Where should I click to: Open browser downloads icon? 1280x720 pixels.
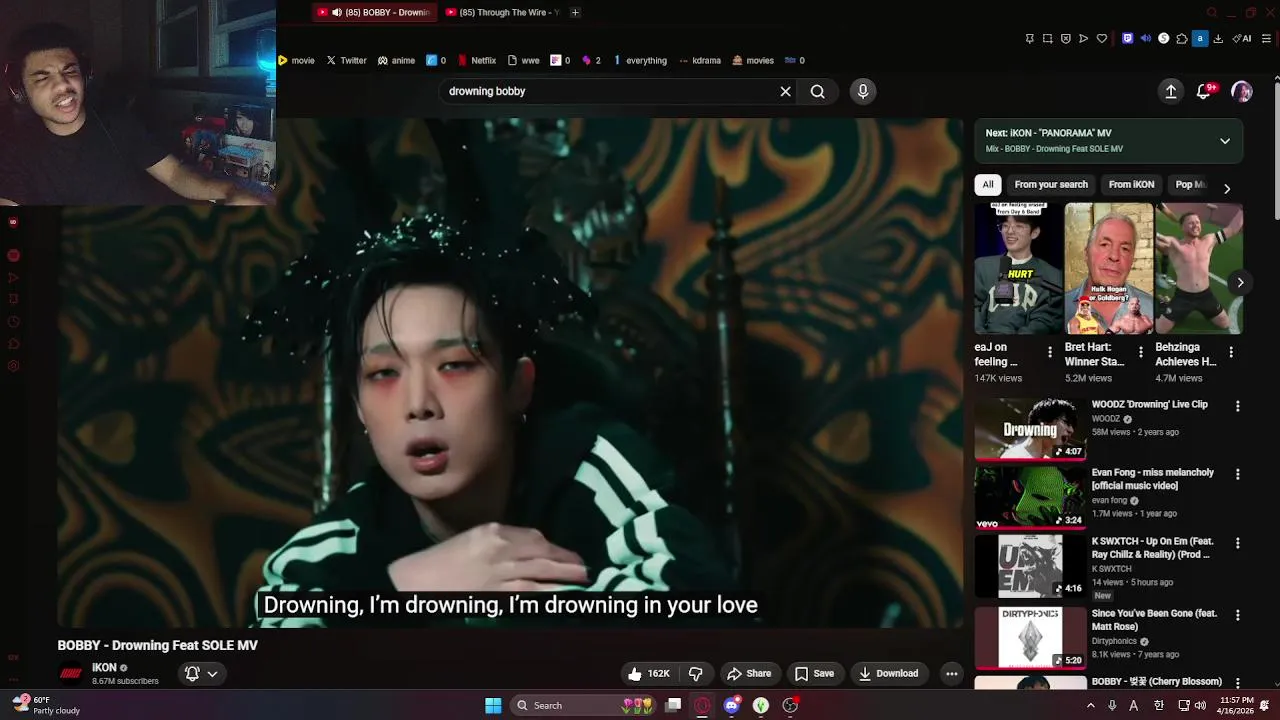[x=1219, y=39]
